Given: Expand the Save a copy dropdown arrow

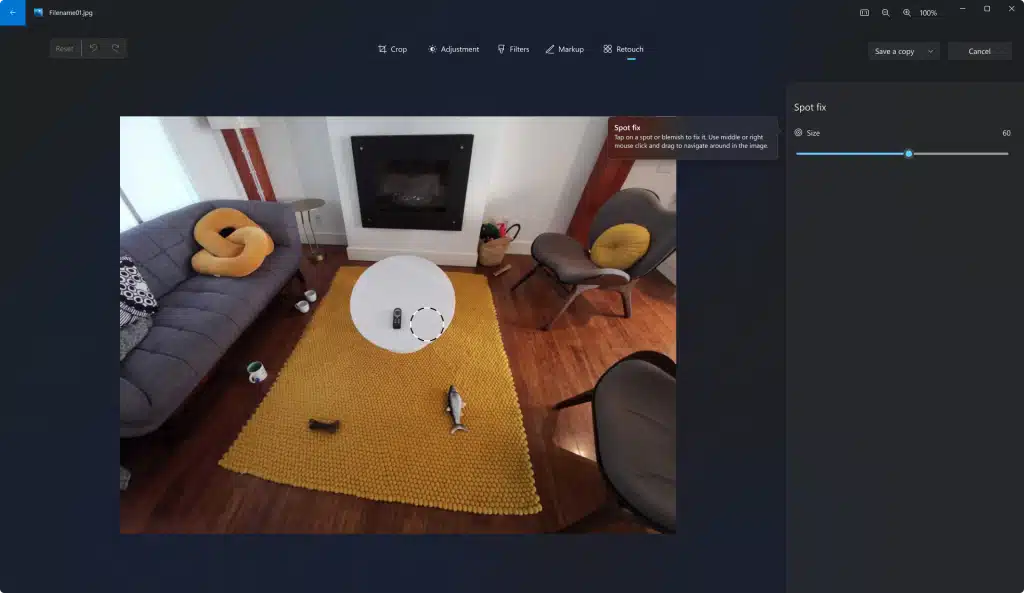Looking at the screenshot, I should point(931,51).
